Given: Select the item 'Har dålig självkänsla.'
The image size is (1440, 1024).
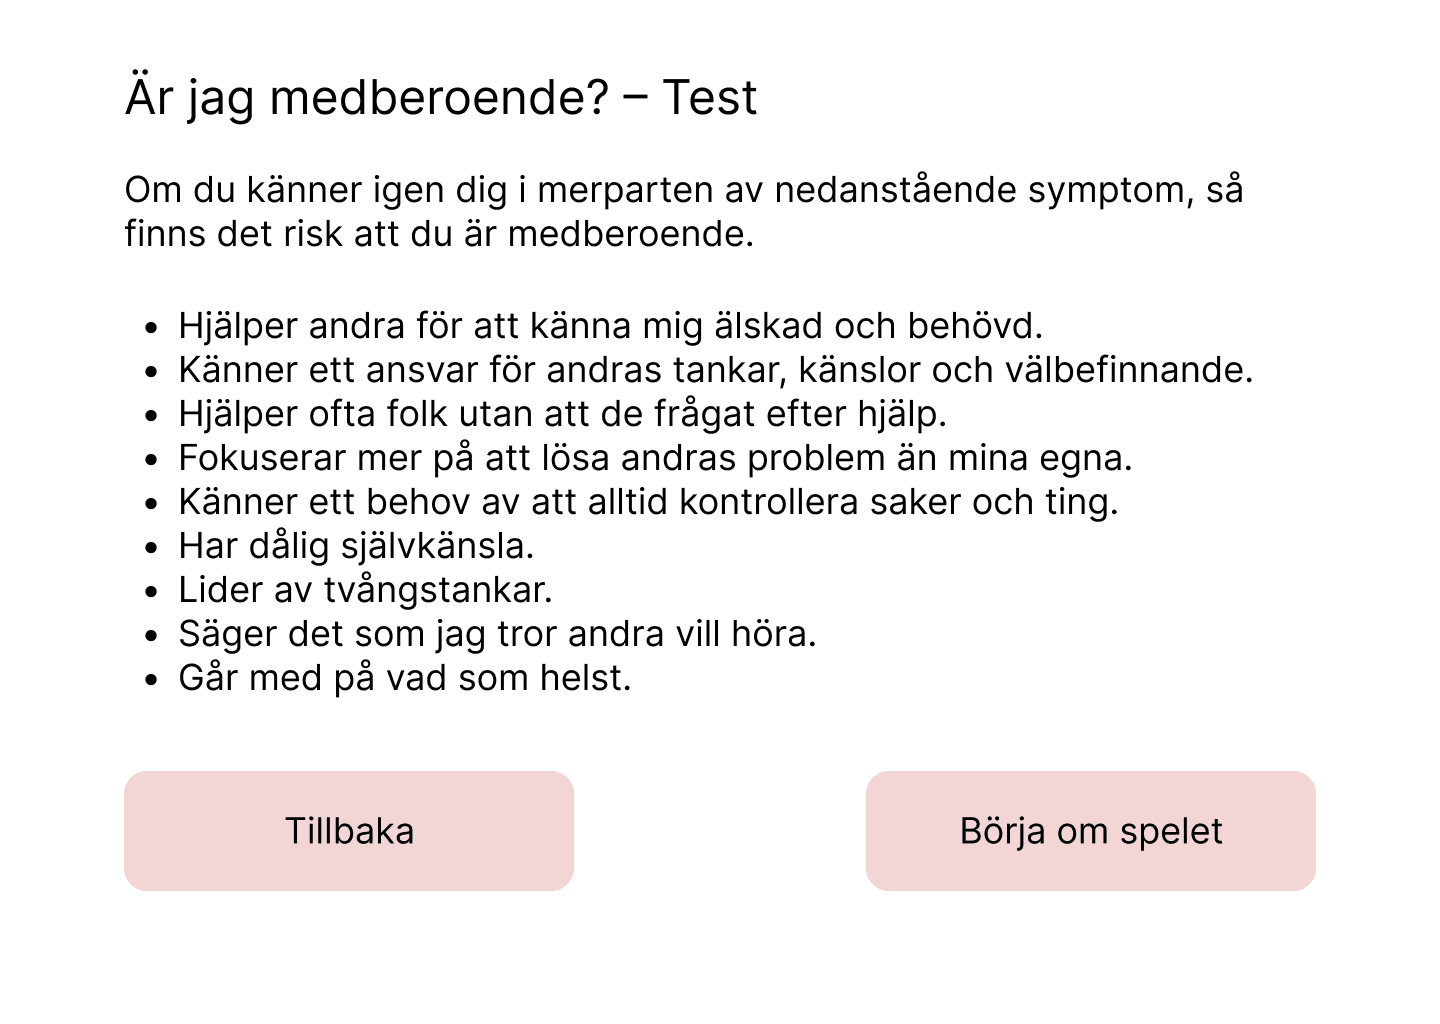Looking at the screenshot, I should pyautogui.click(x=356, y=546).
